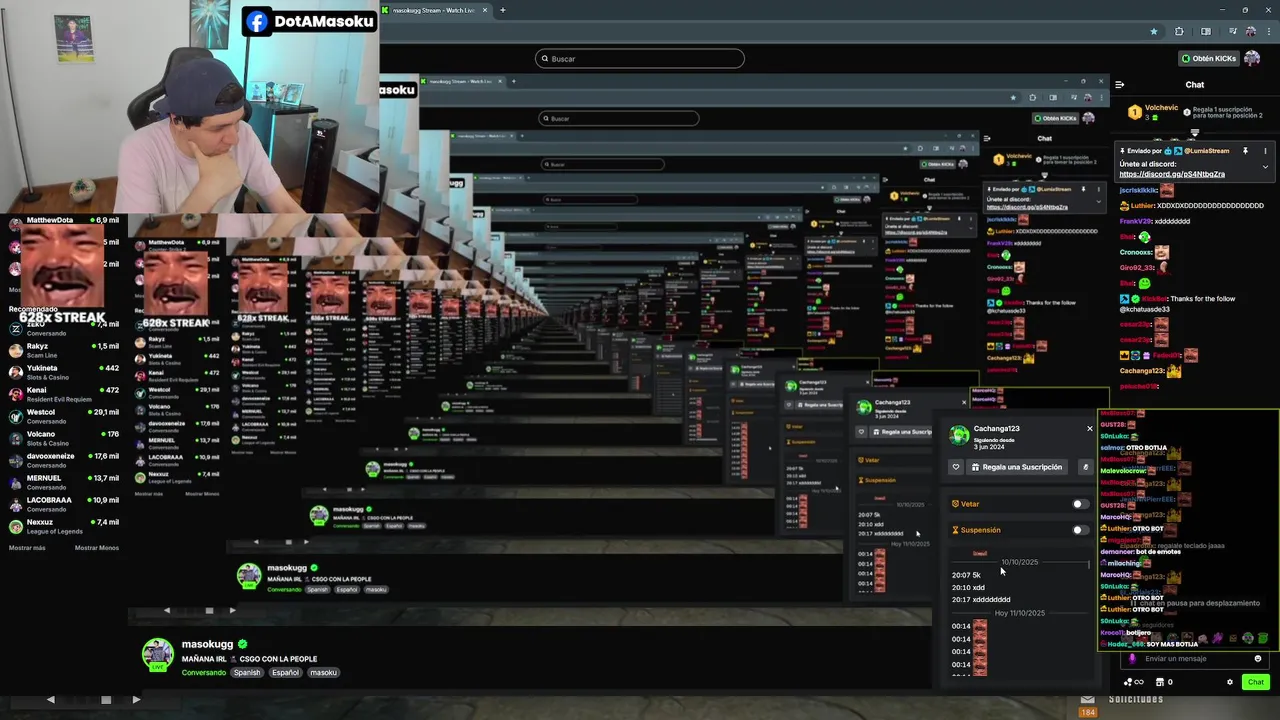The width and height of the screenshot is (1280, 720).
Task: Click the Buscar search field
Action: 640,59
